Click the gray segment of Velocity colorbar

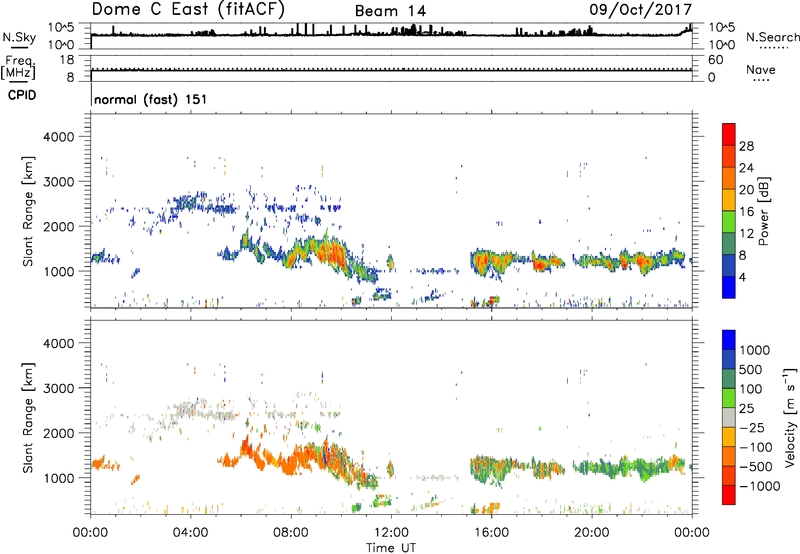point(729,418)
